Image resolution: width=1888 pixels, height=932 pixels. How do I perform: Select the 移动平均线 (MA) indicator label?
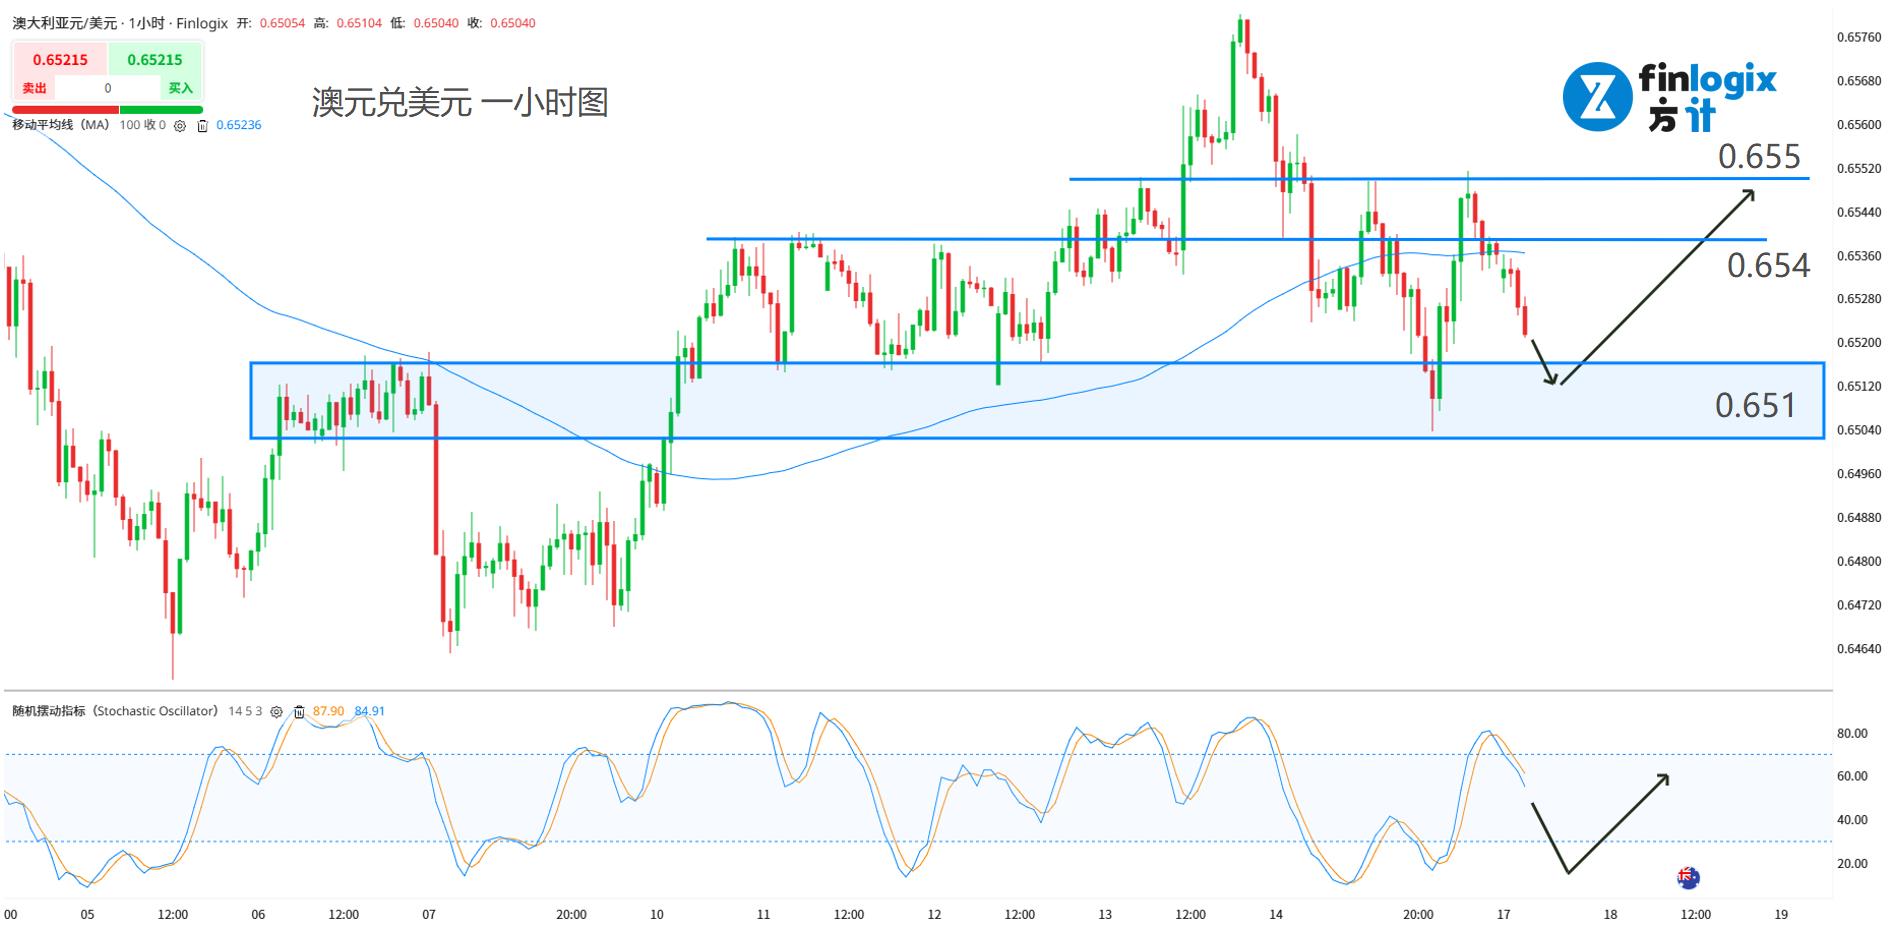click(60, 125)
